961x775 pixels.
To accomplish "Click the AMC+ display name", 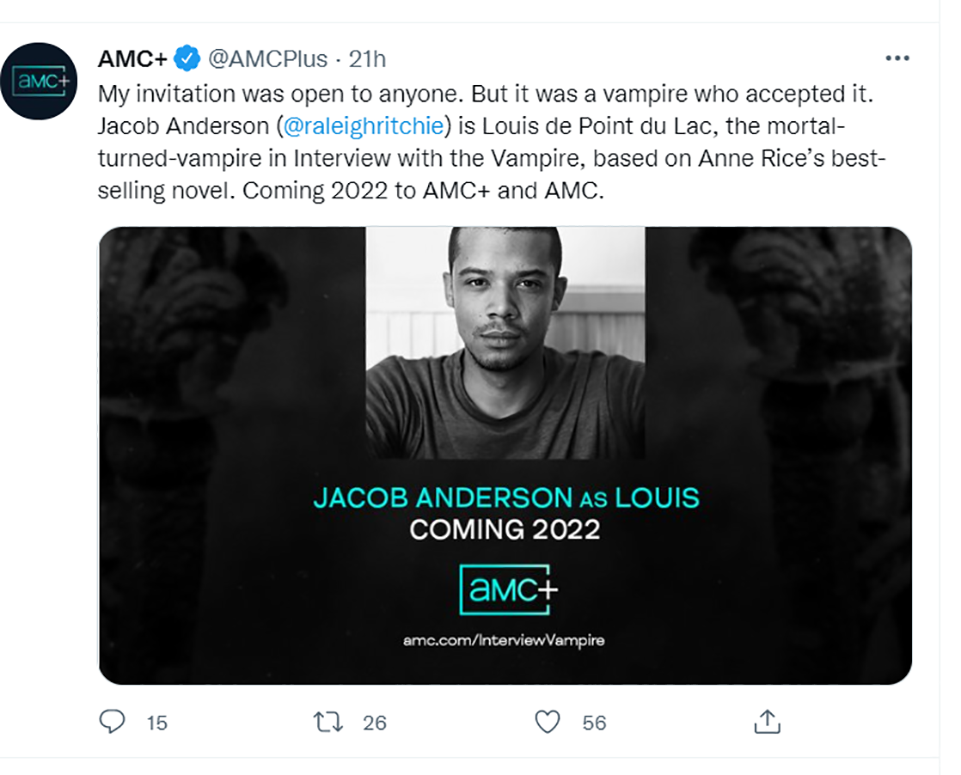I will tap(132, 59).
